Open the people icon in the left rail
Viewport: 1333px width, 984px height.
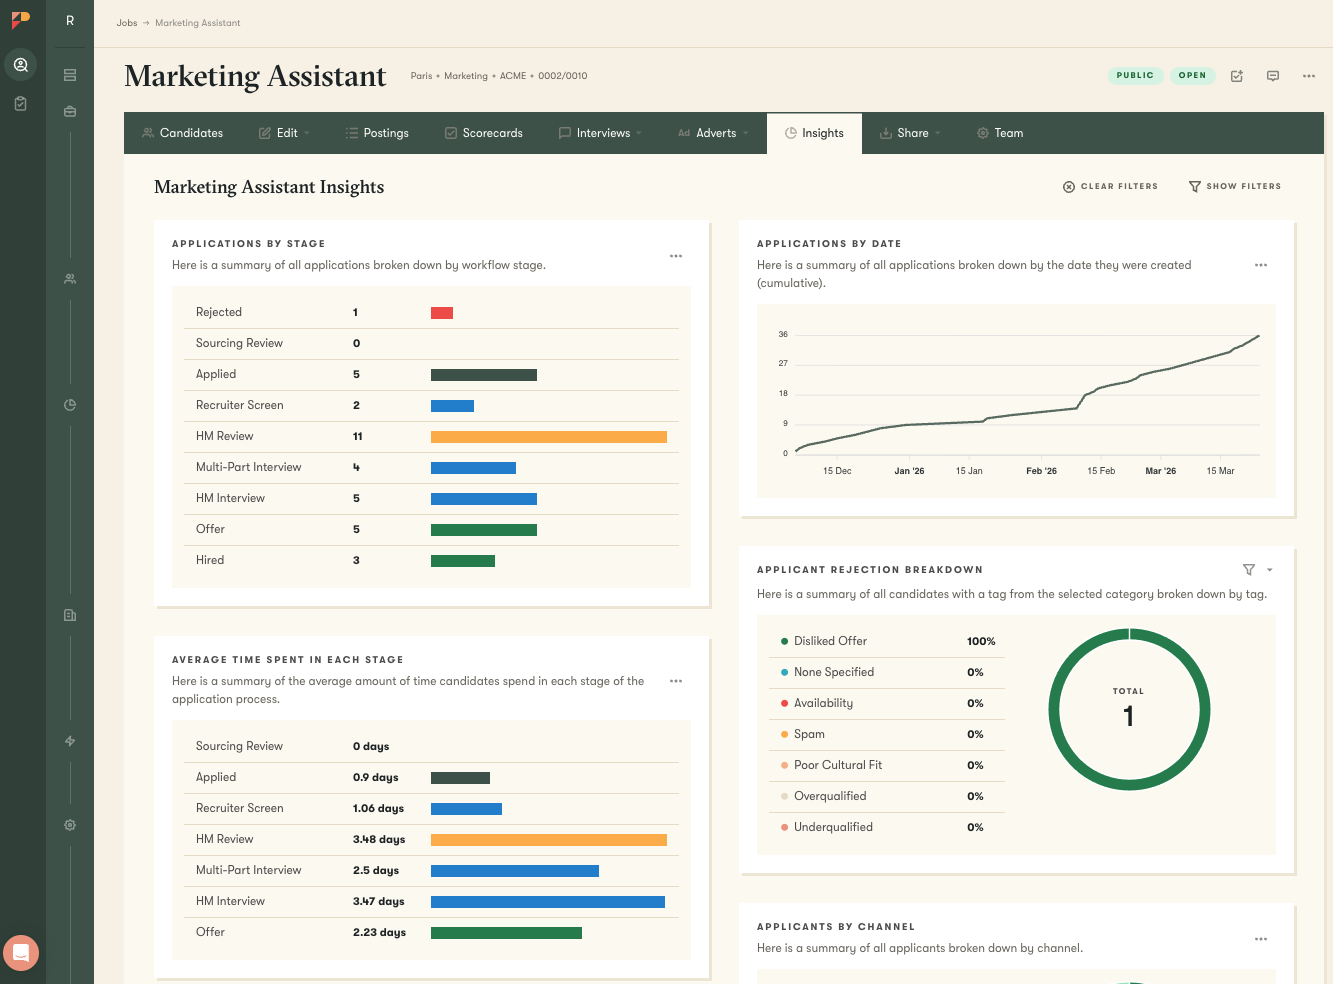point(69,278)
